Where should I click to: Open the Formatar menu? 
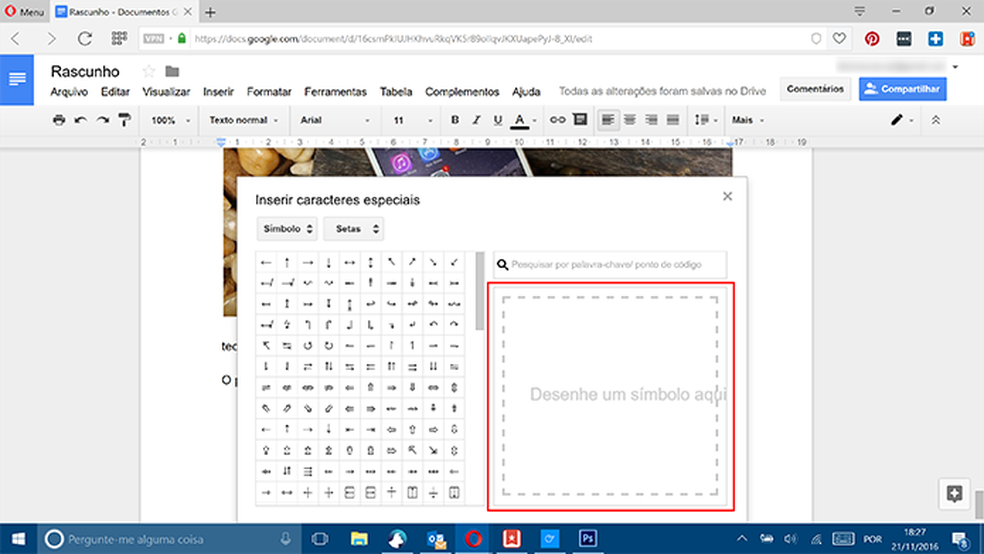coord(269,92)
